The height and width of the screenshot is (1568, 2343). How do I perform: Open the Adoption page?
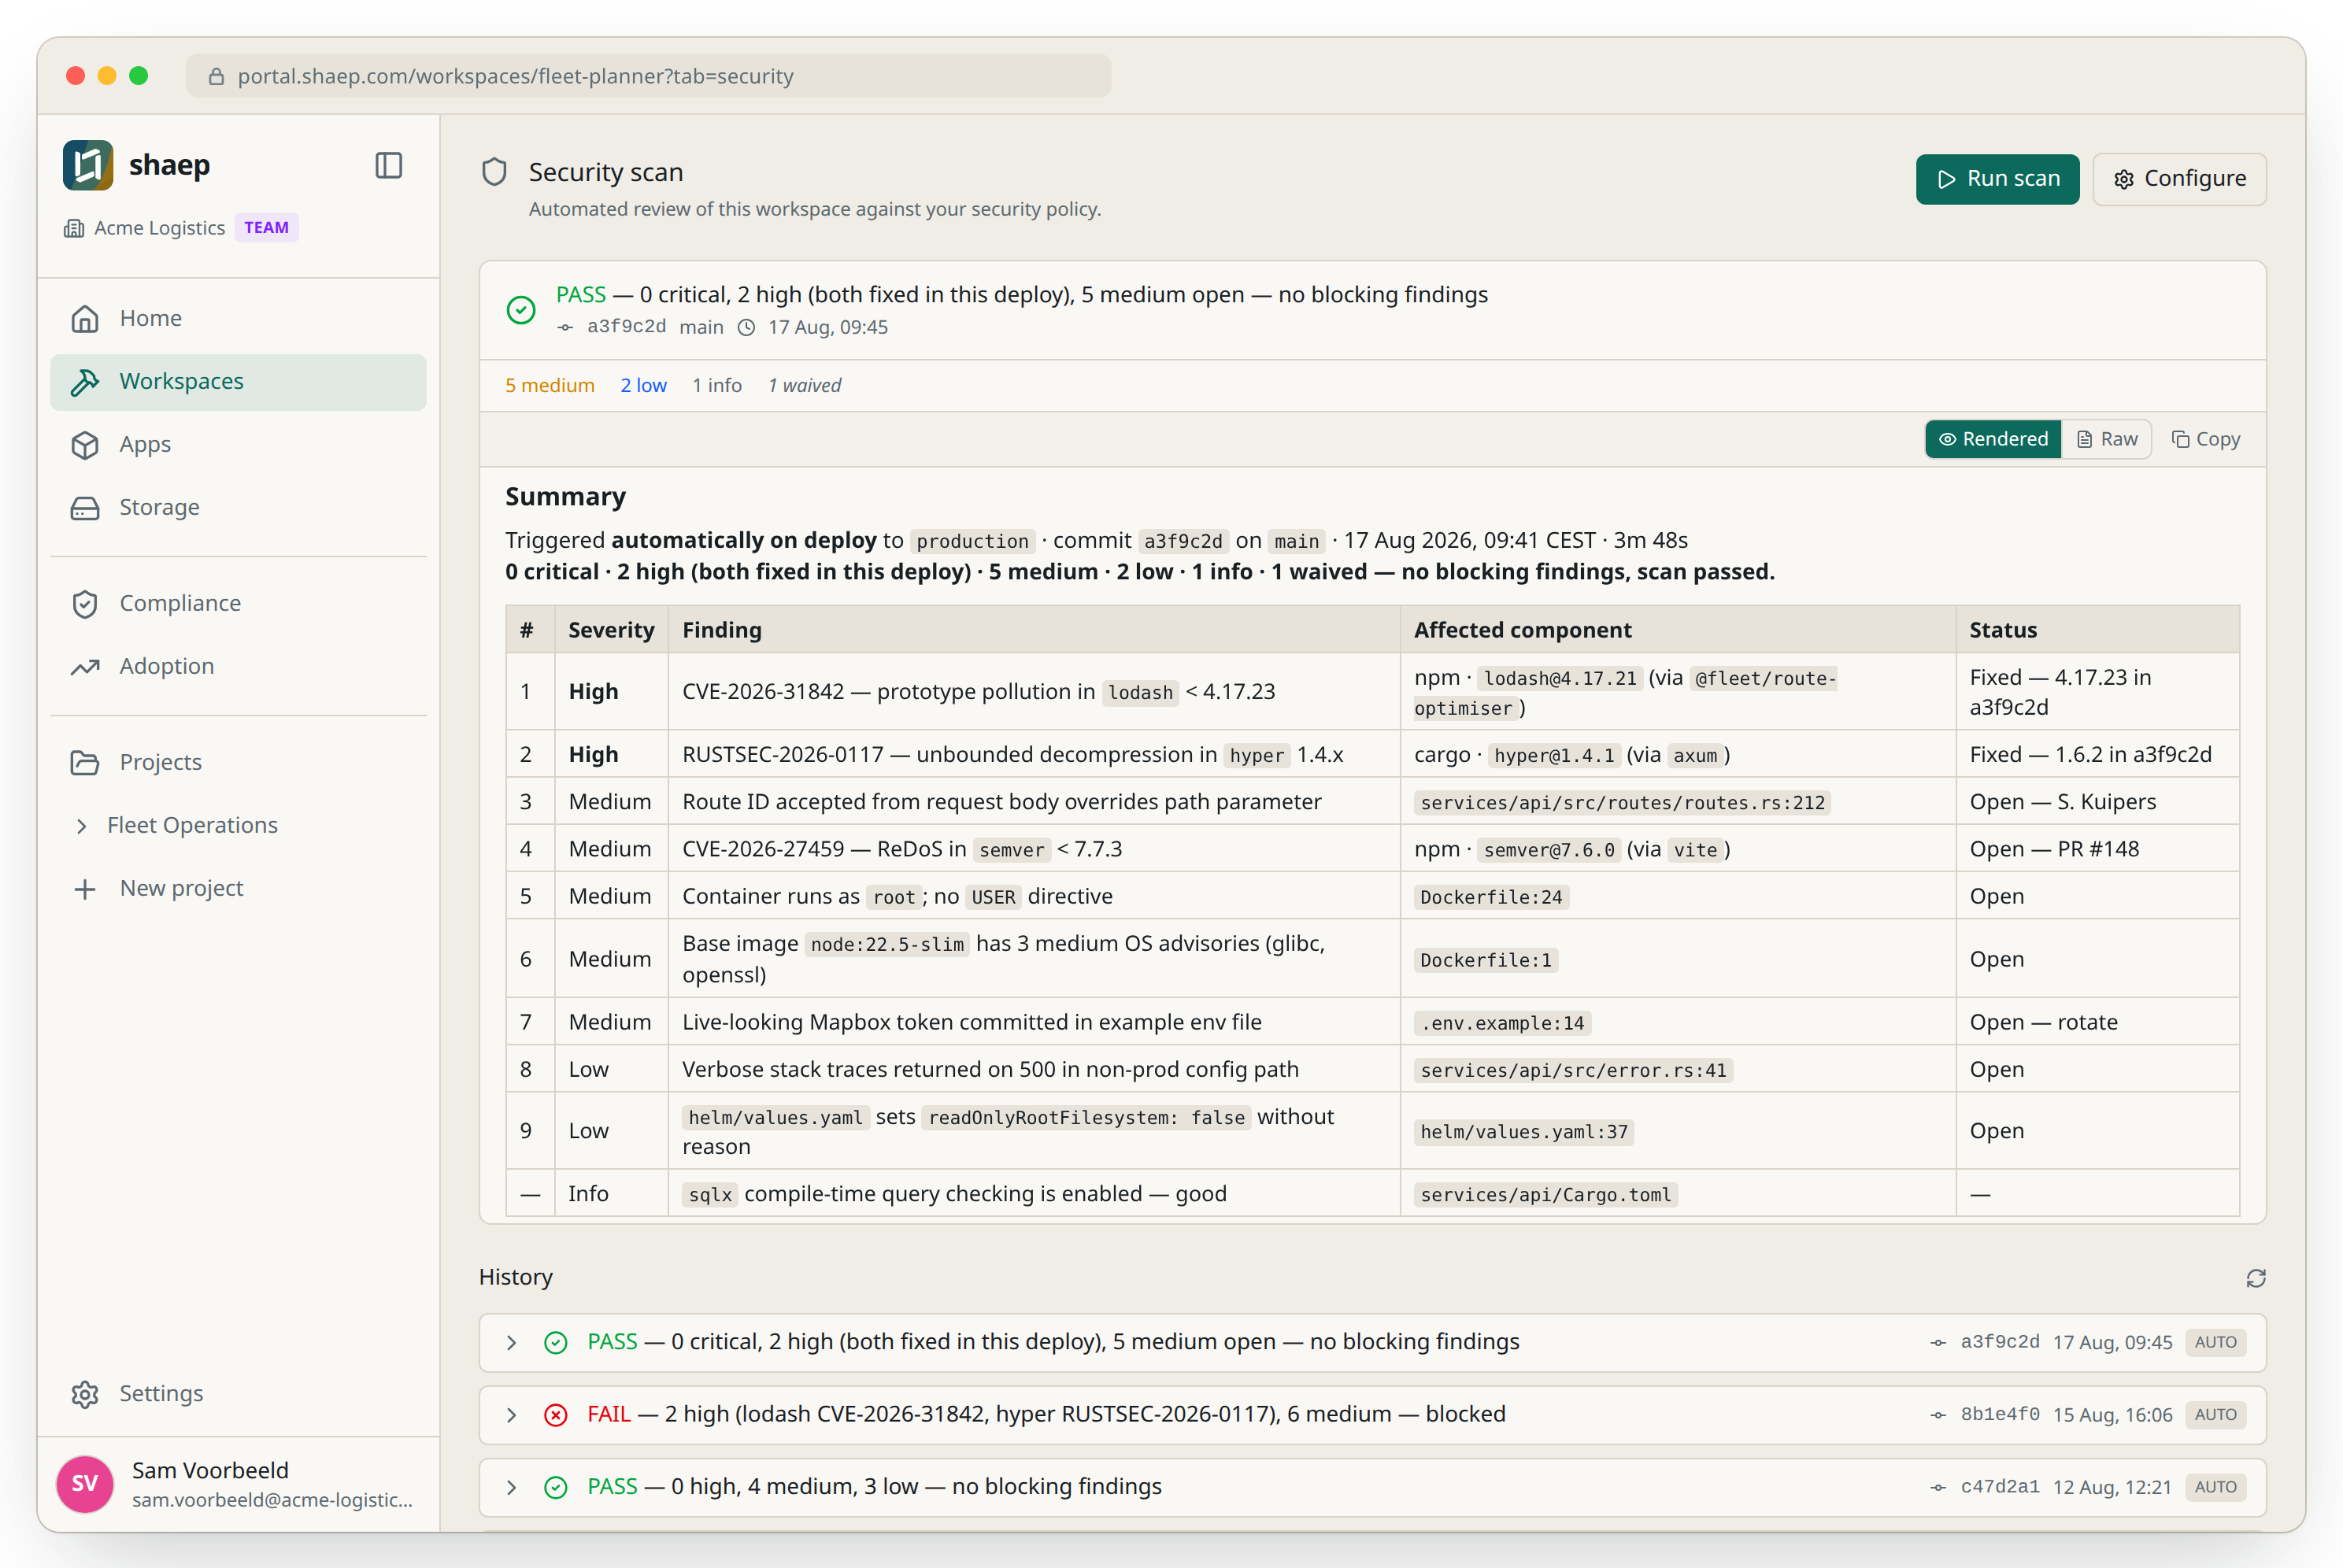point(238,666)
